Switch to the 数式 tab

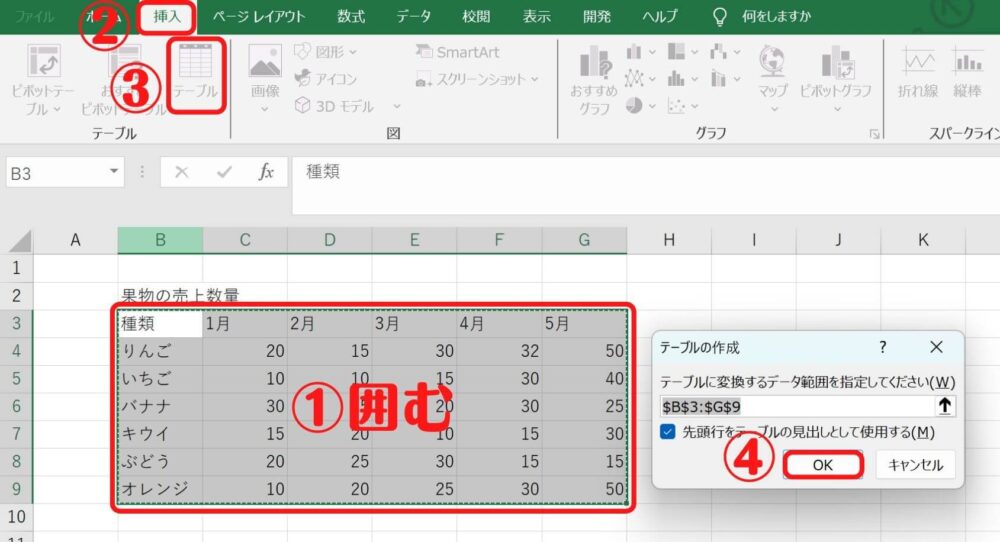tap(351, 17)
